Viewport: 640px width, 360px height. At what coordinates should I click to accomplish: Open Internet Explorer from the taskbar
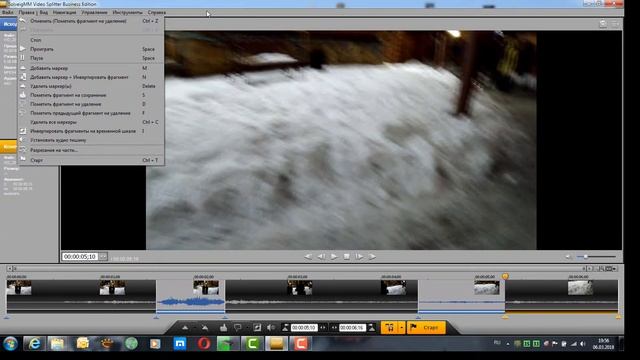click(x=35, y=344)
